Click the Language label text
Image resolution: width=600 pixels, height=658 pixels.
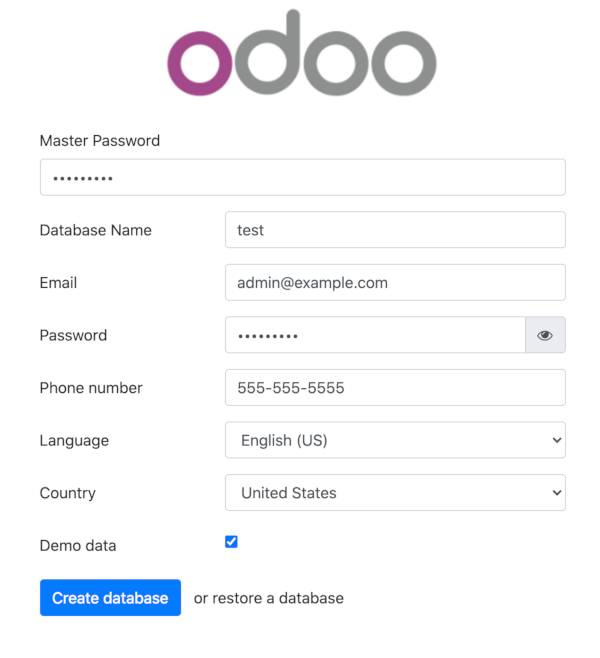tap(74, 440)
